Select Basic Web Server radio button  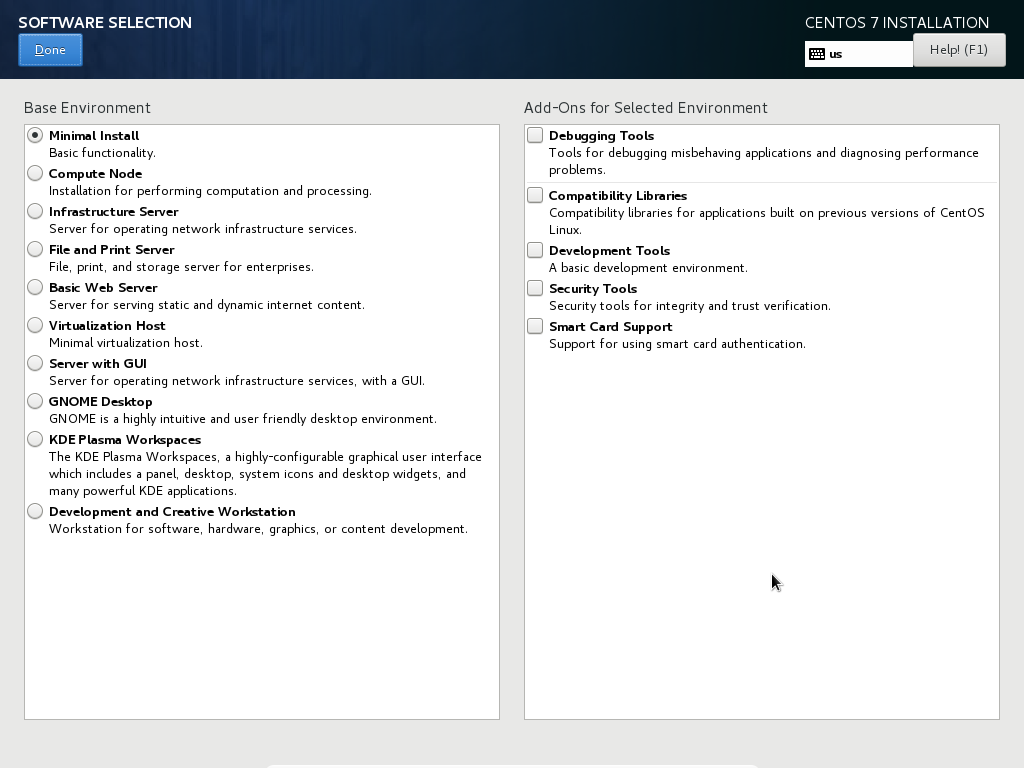pyautogui.click(x=35, y=287)
